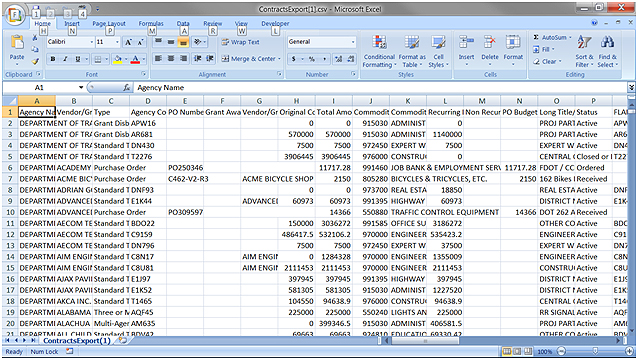
Task: Open the Page Layout ribbon tab
Action: (109, 24)
